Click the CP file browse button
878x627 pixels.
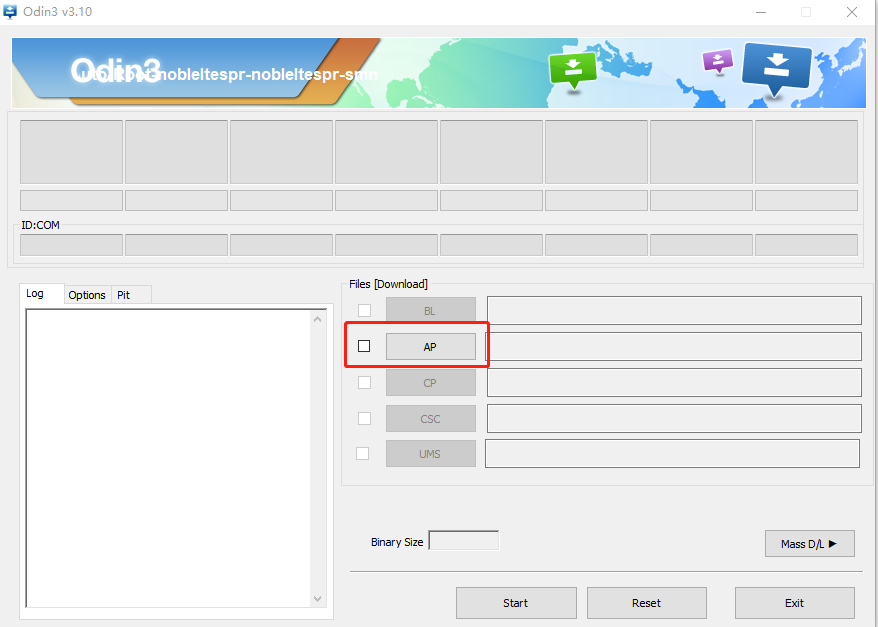click(x=431, y=383)
